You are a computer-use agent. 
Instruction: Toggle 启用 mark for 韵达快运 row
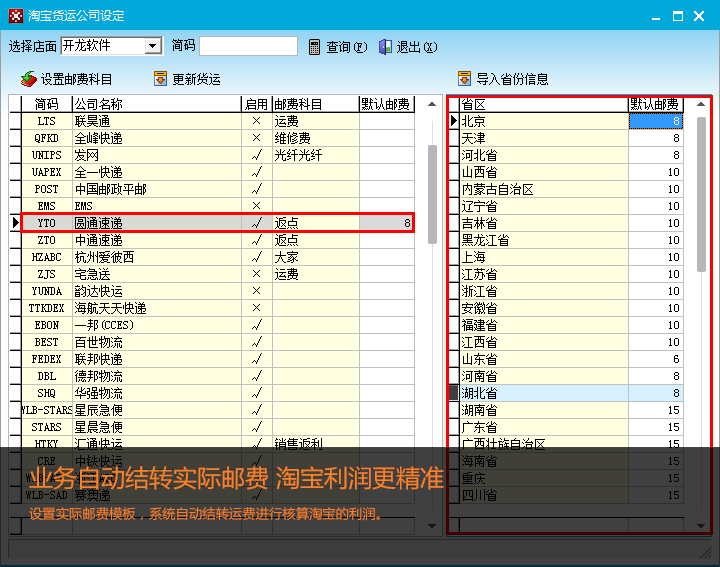coord(257,291)
